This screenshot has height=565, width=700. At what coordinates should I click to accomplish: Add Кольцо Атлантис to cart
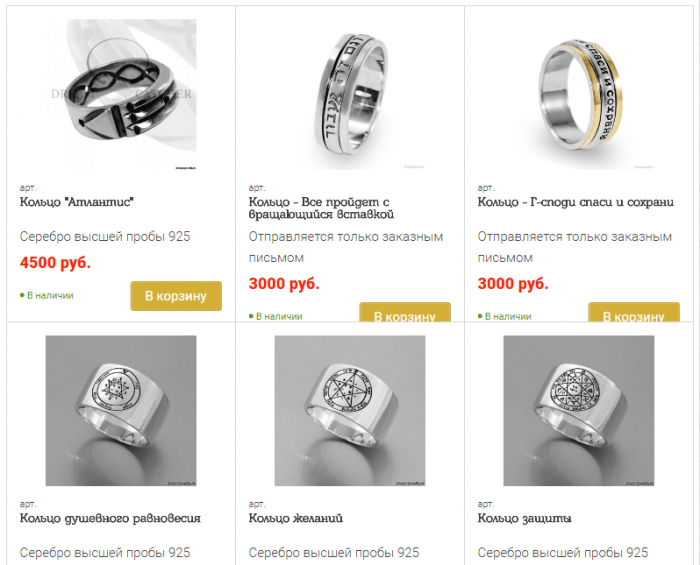[x=176, y=296]
